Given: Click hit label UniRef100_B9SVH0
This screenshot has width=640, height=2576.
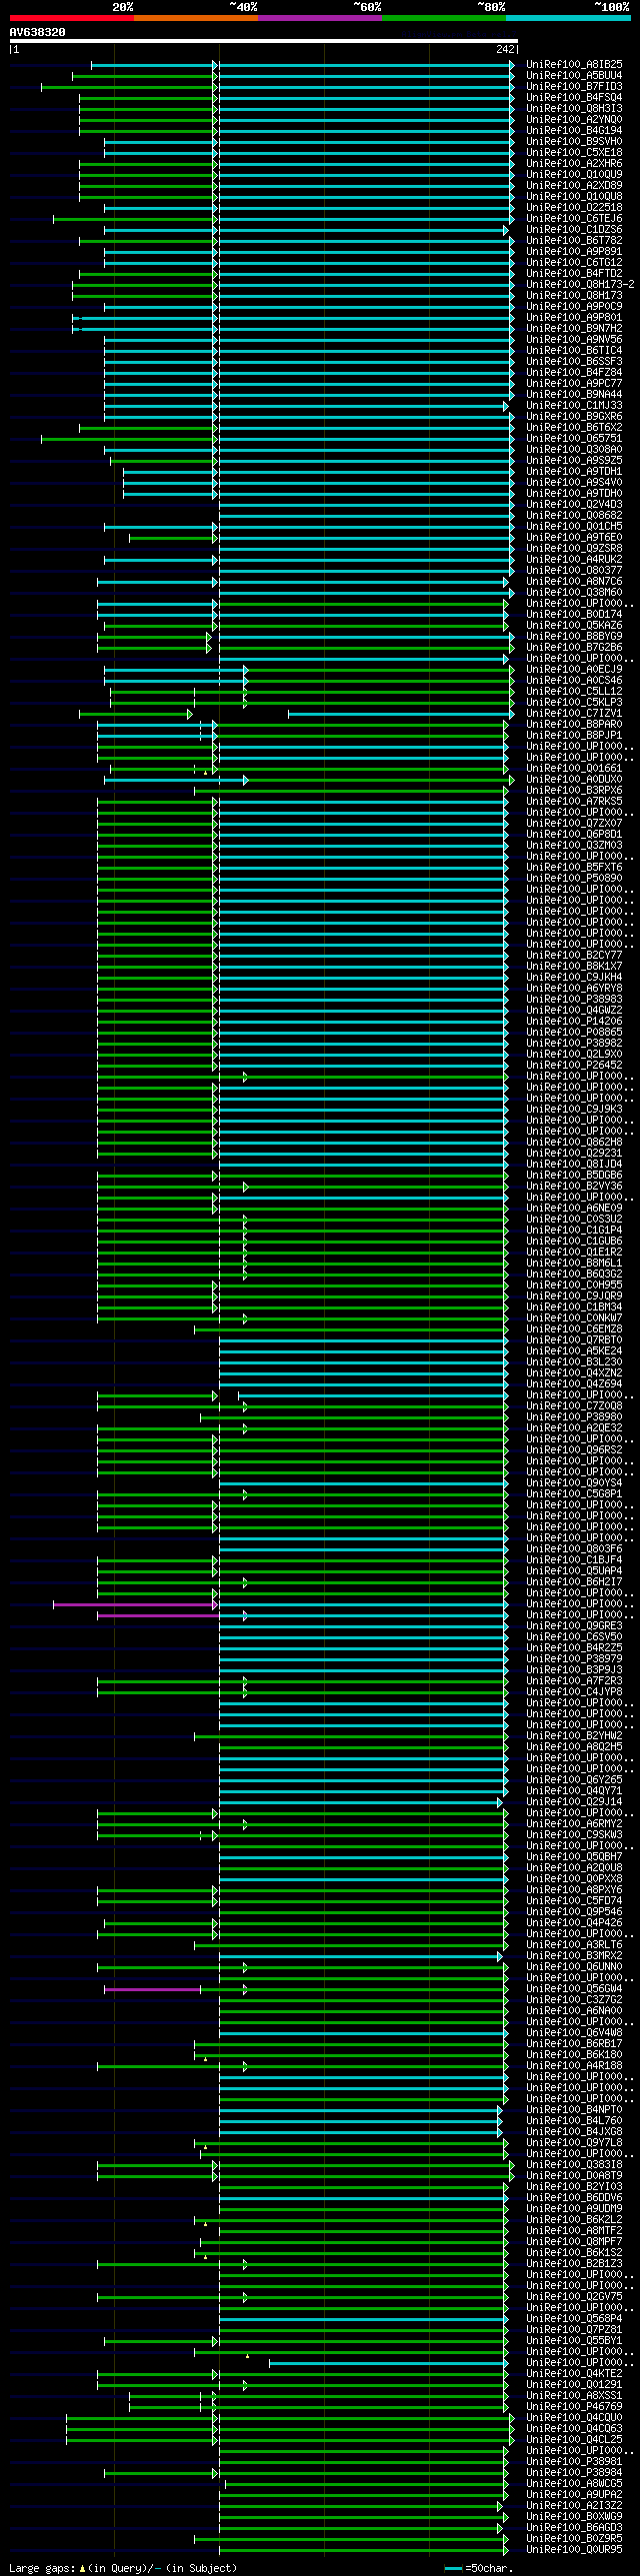Looking at the screenshot, I should click(x=574, y=141).
